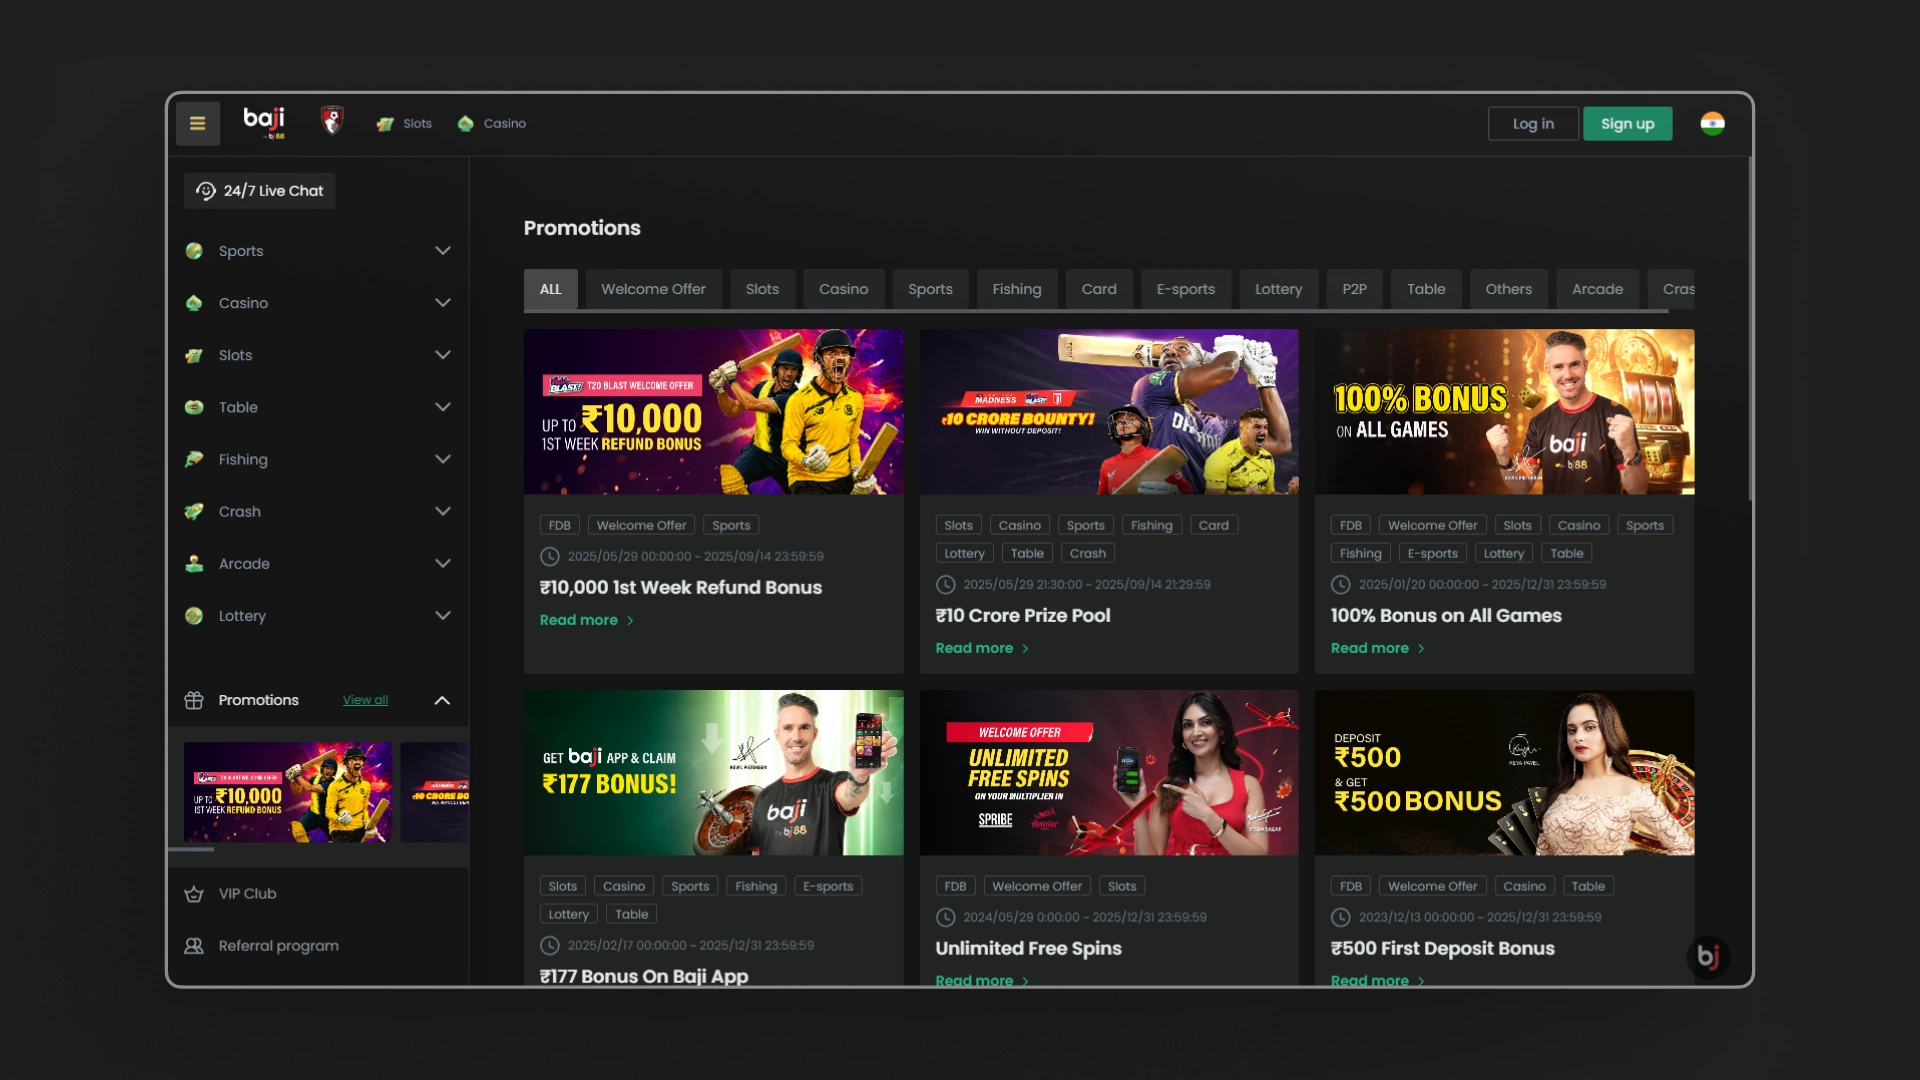This screenshot has height=1080, width=1920.
Task: Open the 100% Bonus on All Games banner
Action: point(1504,412)
